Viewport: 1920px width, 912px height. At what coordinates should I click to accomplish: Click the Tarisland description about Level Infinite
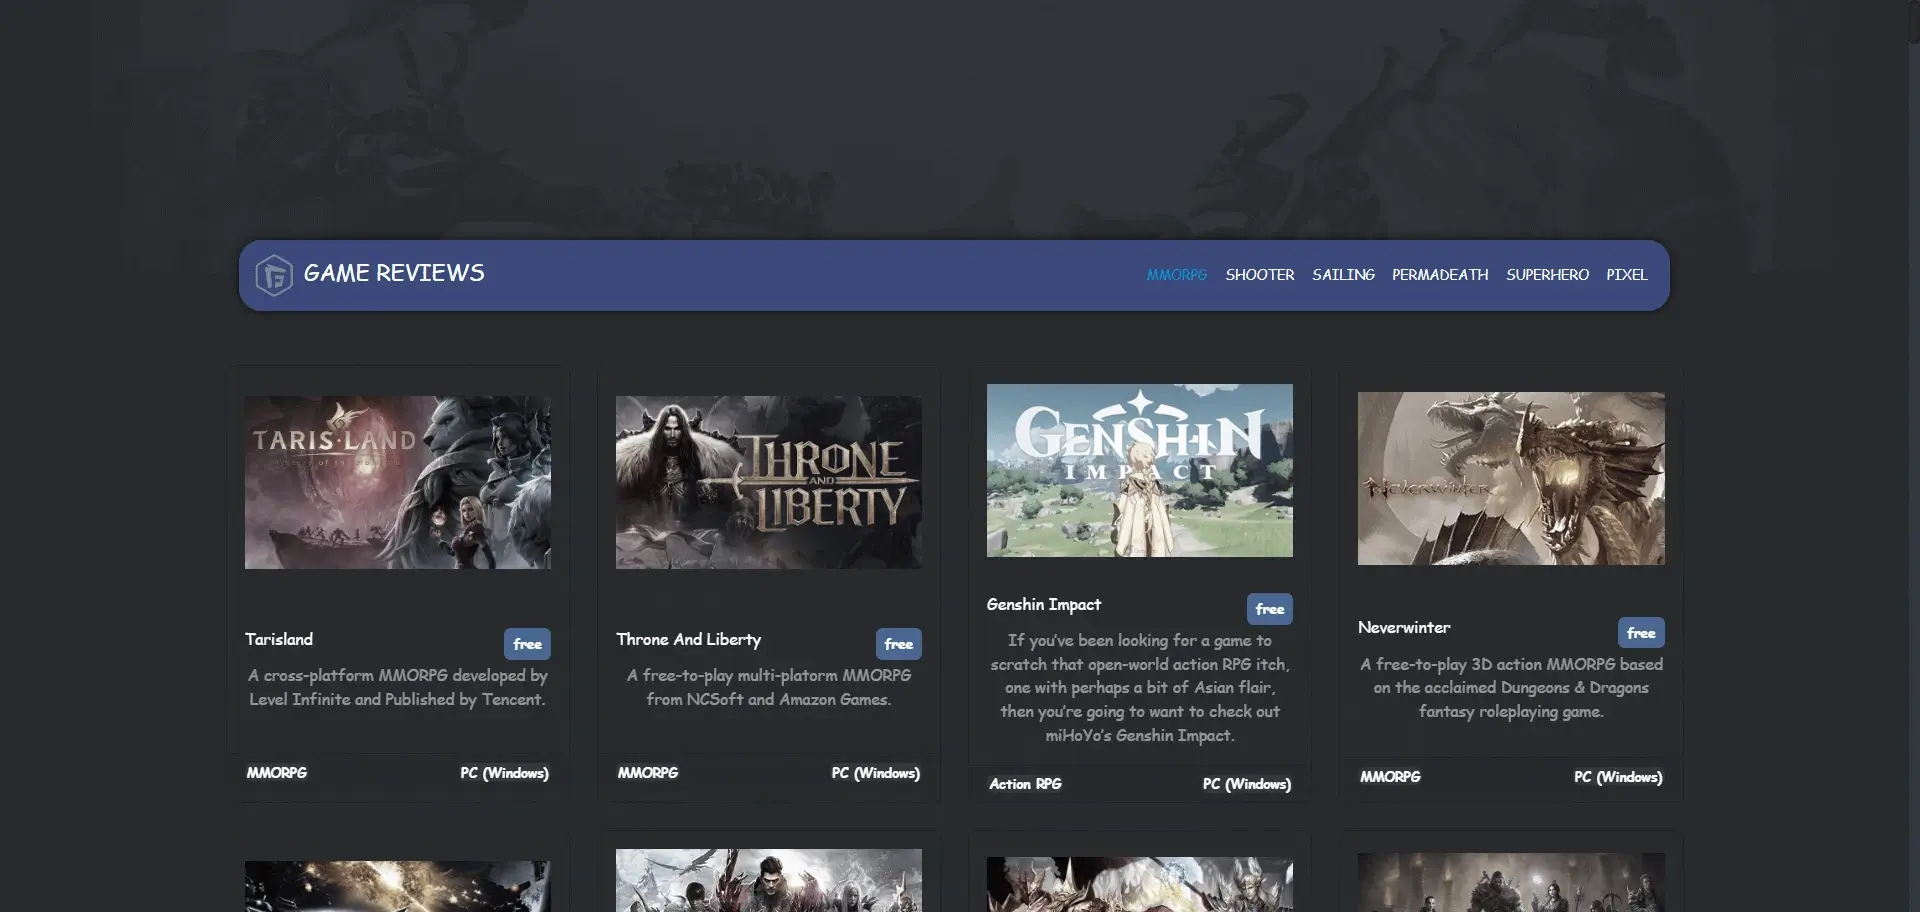click(x=398, y=687)
